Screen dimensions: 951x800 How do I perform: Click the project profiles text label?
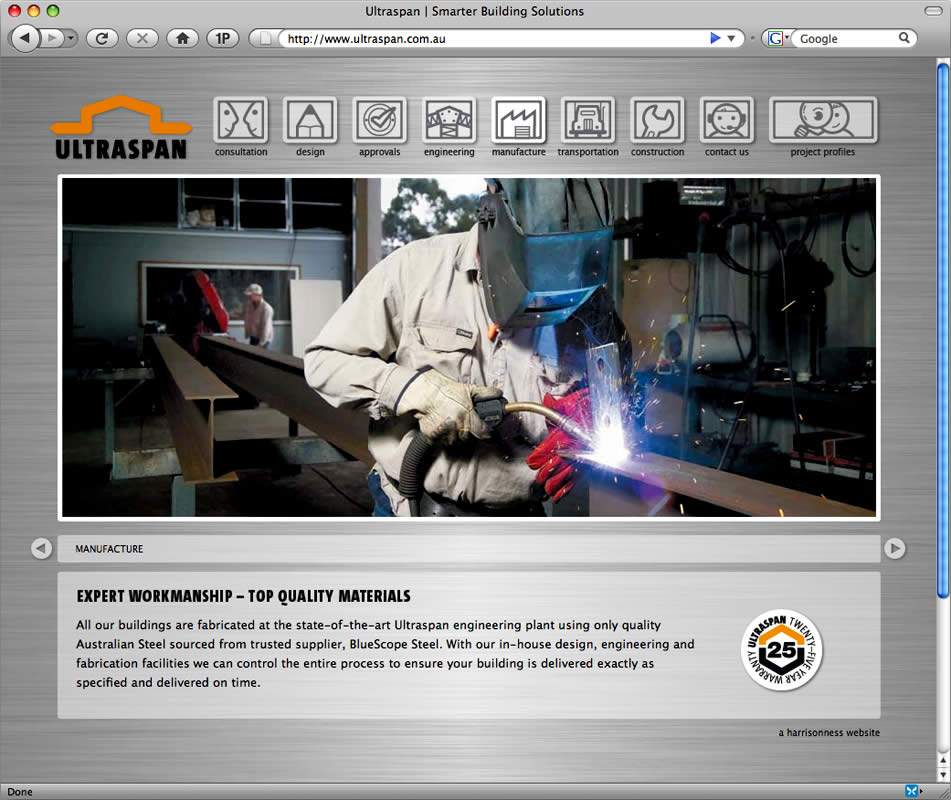click(x=822, y=152)
